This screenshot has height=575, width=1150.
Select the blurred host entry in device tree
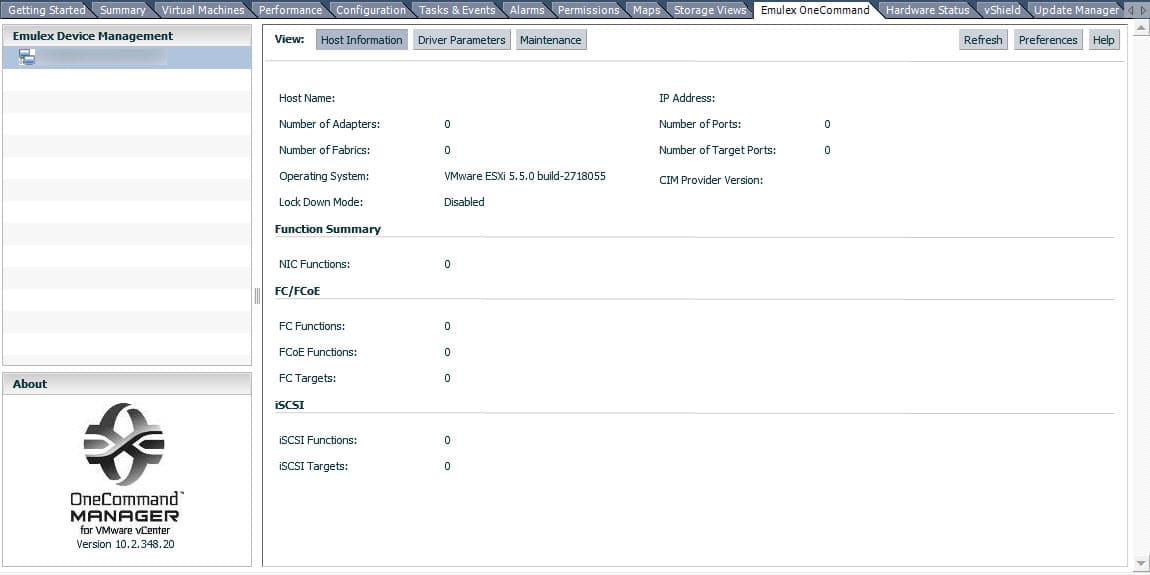pyautogui.click(x=100, y=57)
